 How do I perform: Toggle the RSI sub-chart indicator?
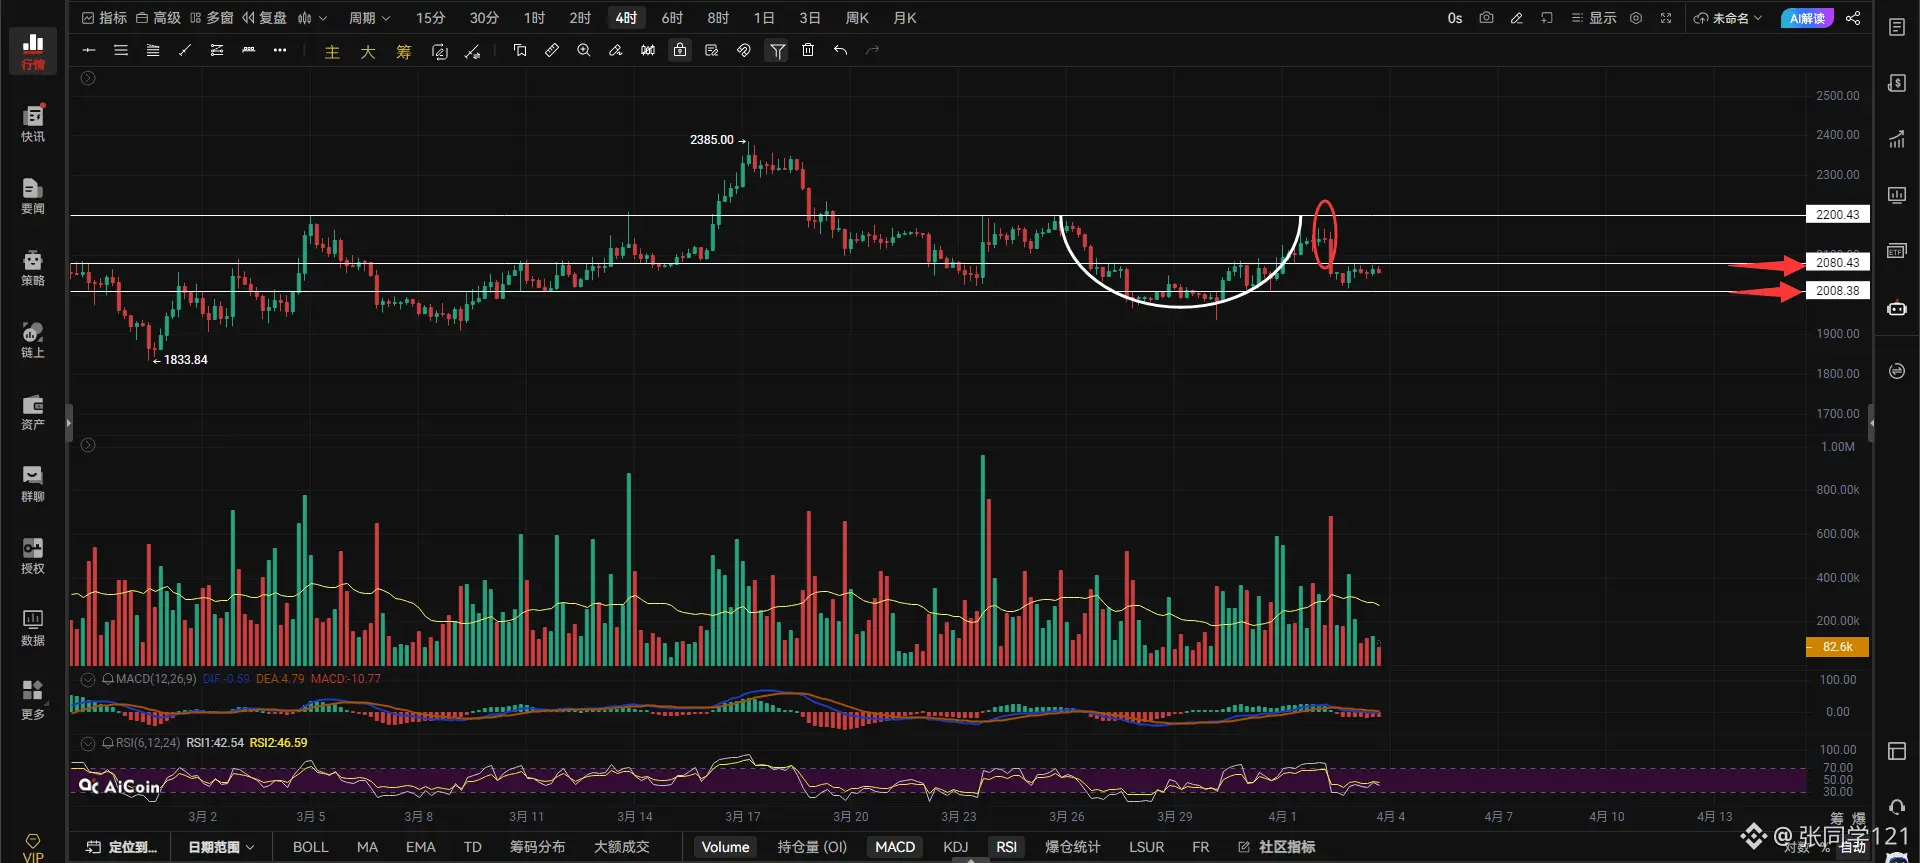pos(1006,847)
